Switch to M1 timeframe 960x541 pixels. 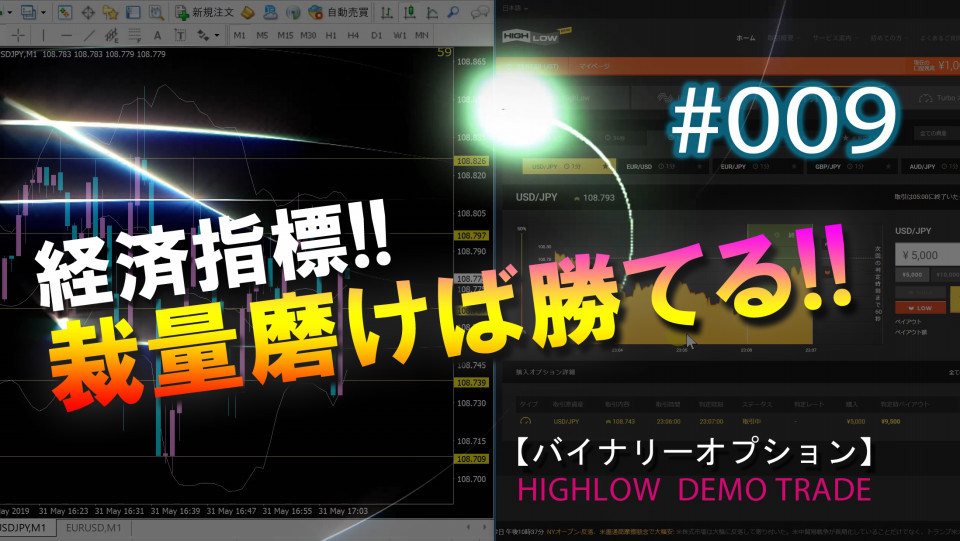coord(239,35)
